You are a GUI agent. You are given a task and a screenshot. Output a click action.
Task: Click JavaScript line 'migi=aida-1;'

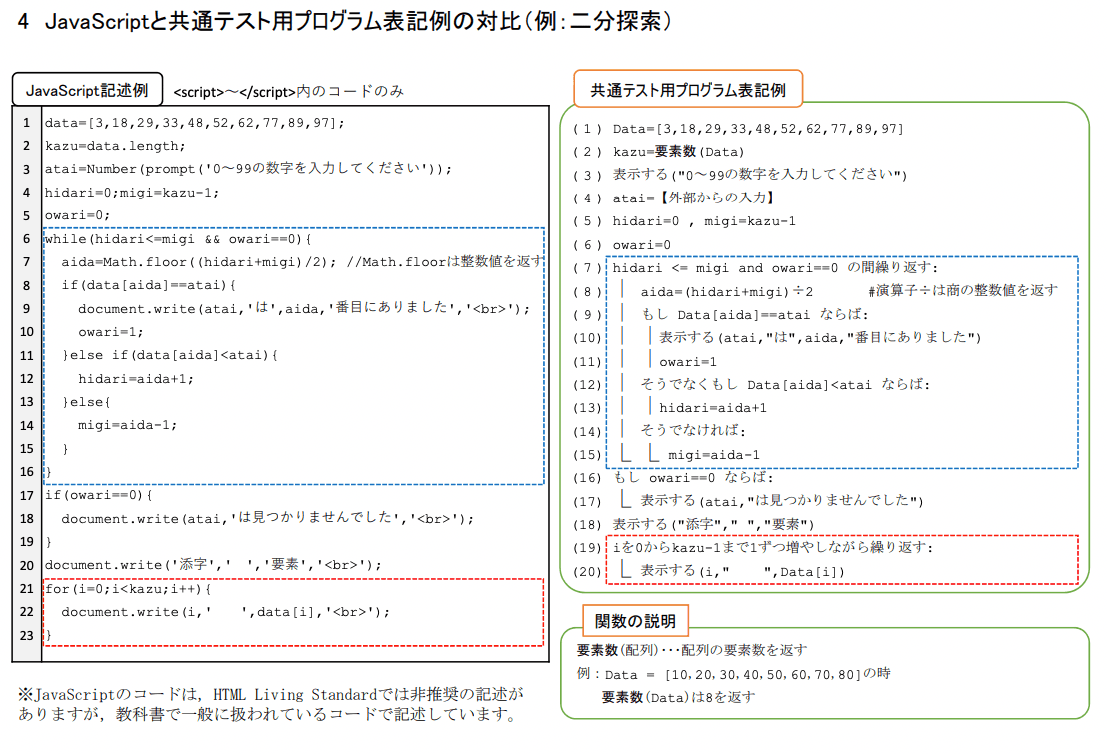(x=127, y=425)
